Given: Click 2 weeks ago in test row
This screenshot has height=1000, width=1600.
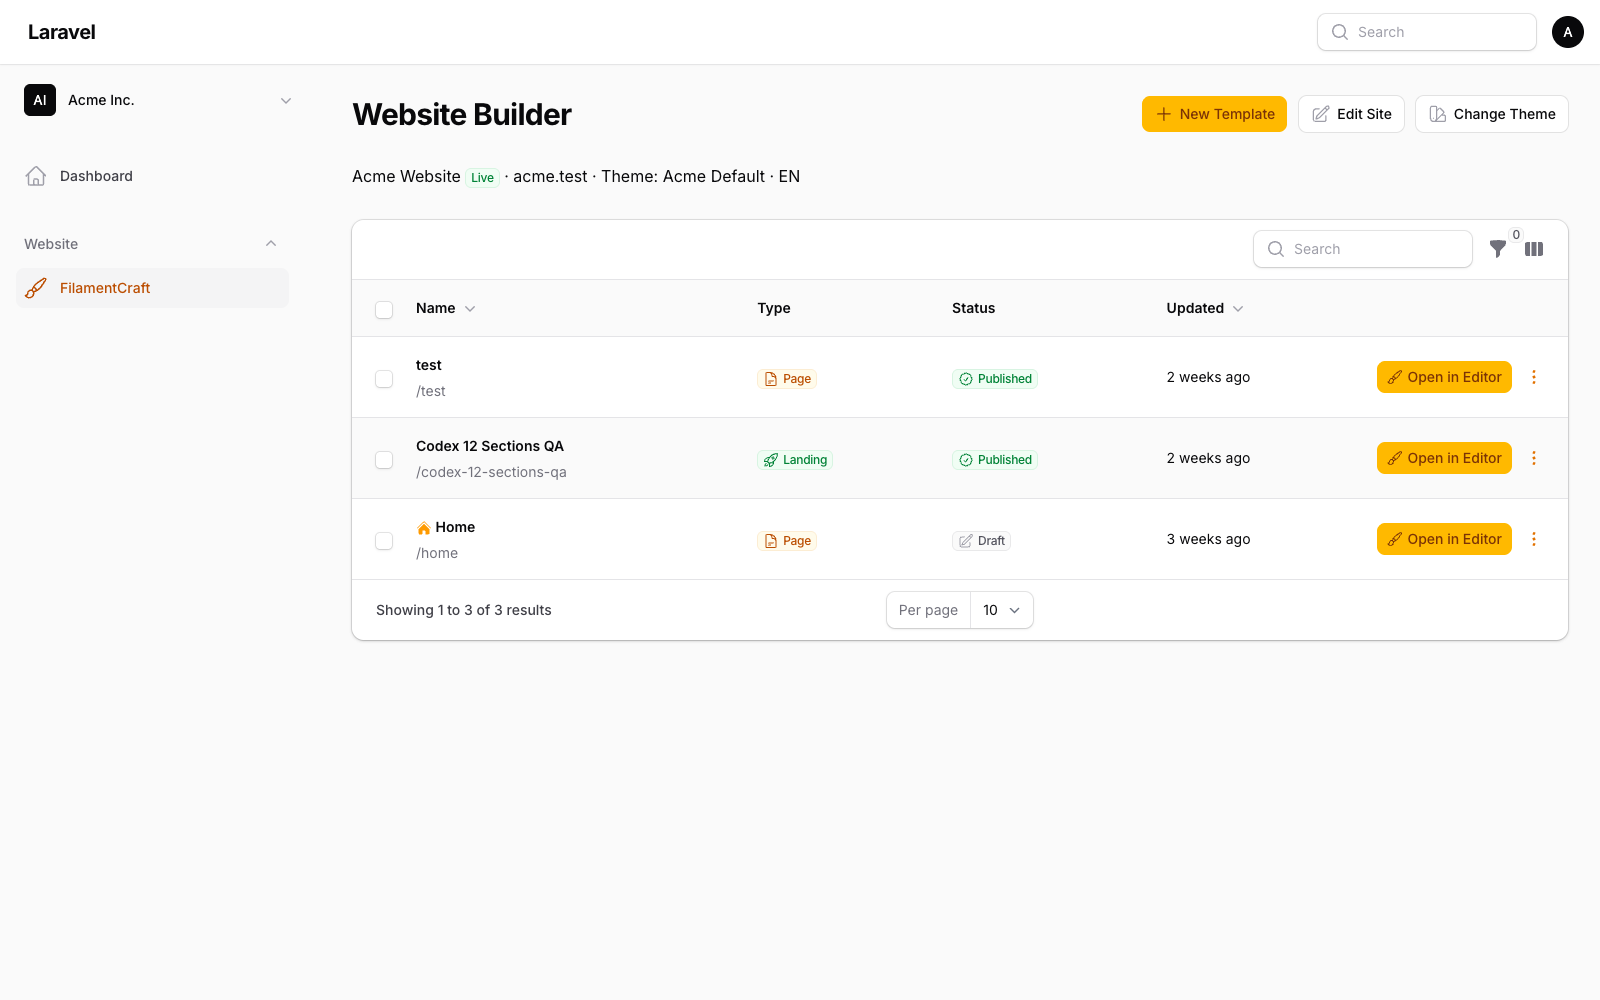Looking at the screenshot, I should (1208, 377).
